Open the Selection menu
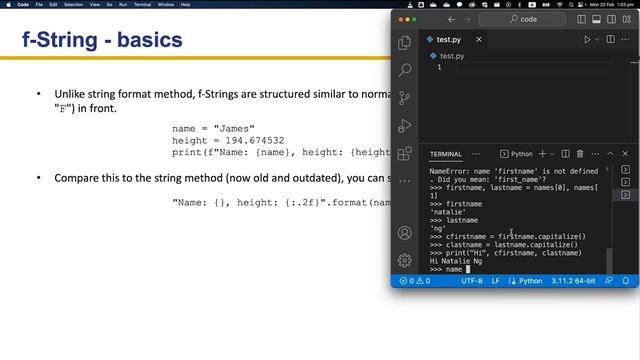The image size is (640, 360). click(x=73, y=4)
